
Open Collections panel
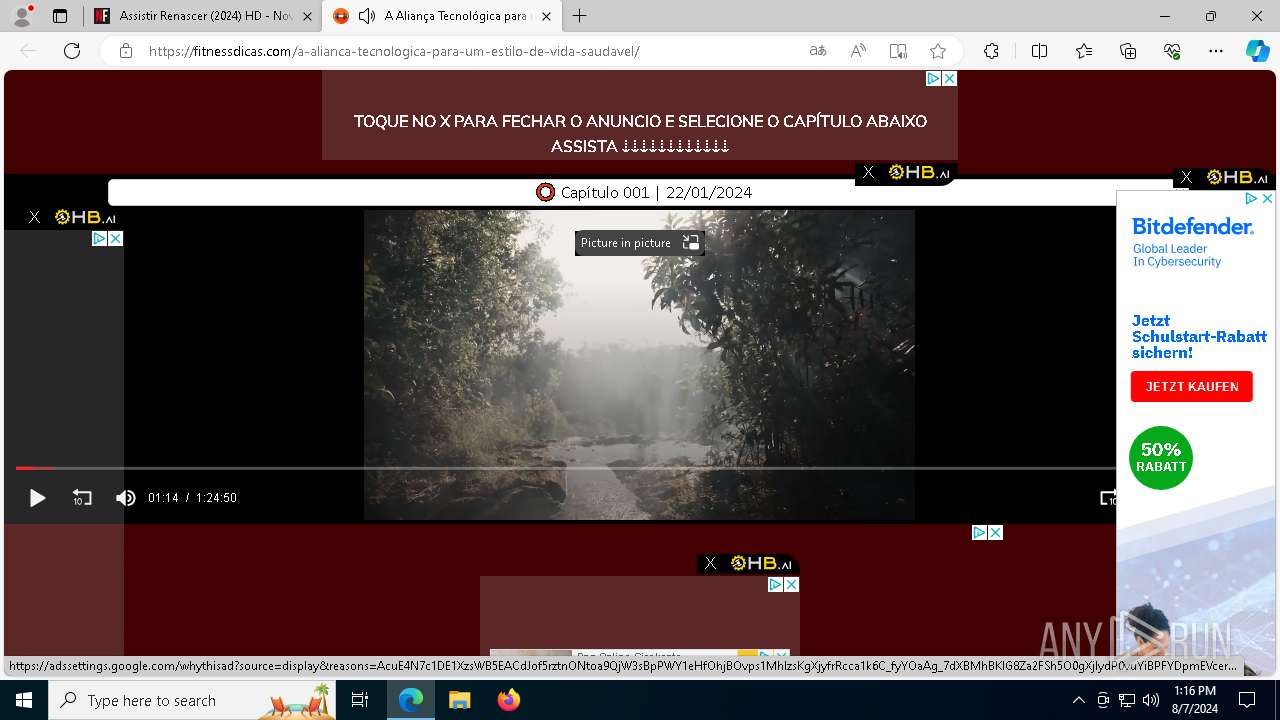(1128, 51)
